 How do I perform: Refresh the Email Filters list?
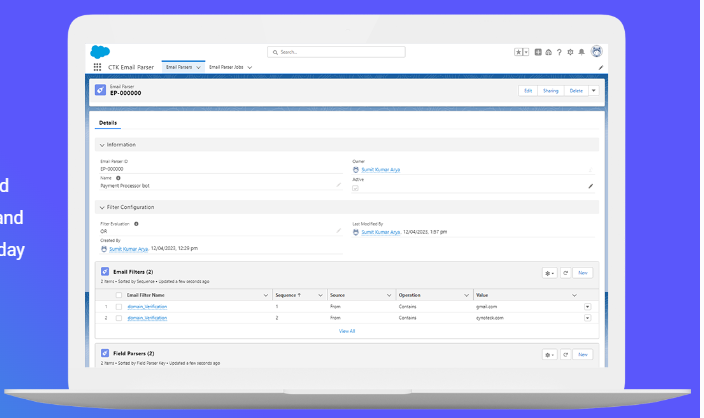click(565, 272)
